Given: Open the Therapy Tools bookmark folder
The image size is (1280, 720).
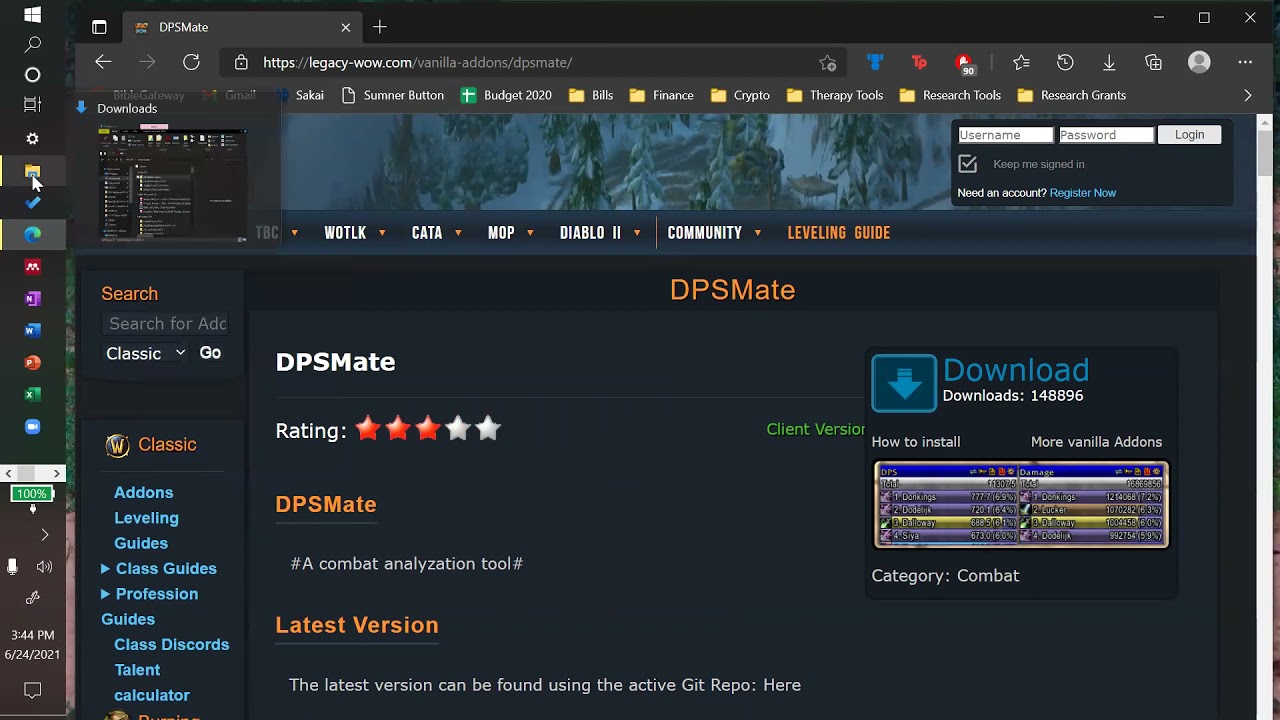Looking at the screenshot, I should 835,95.
